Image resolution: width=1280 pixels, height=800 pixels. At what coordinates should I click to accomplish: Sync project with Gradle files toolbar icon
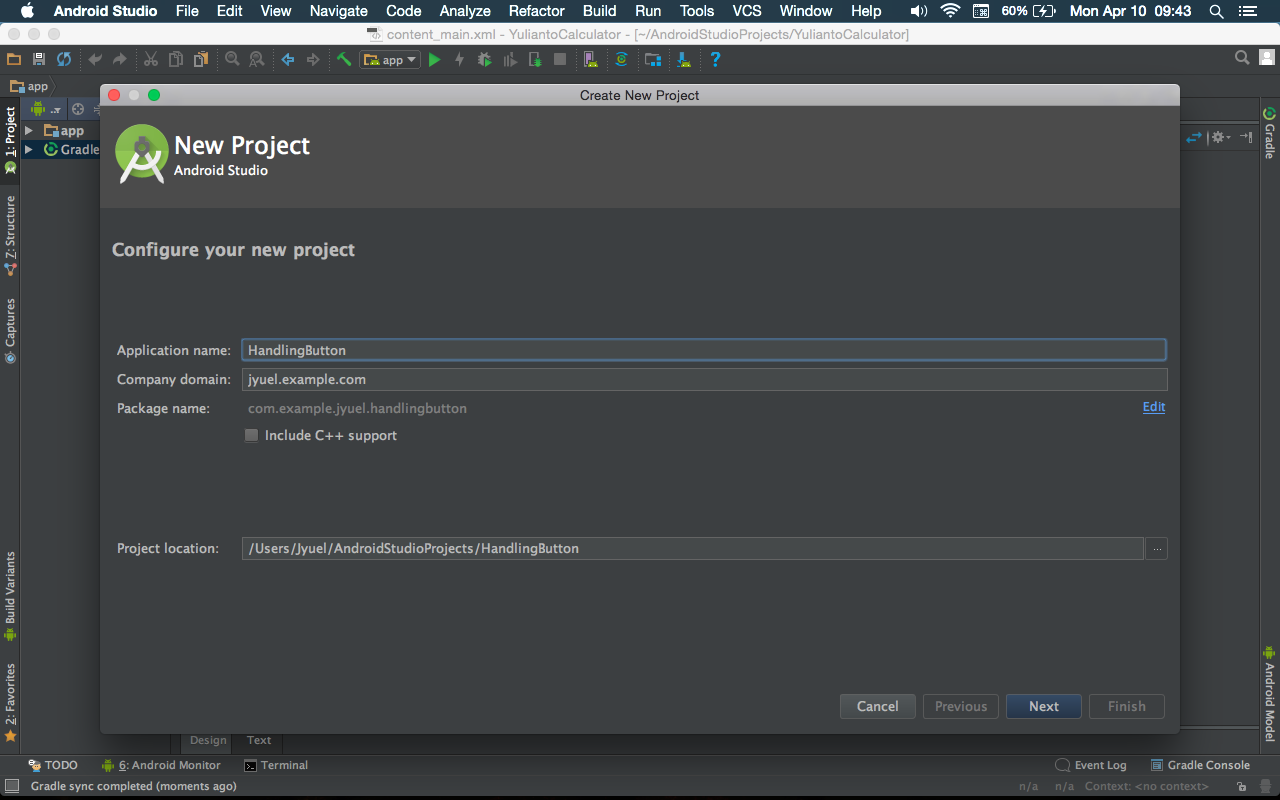622,59
